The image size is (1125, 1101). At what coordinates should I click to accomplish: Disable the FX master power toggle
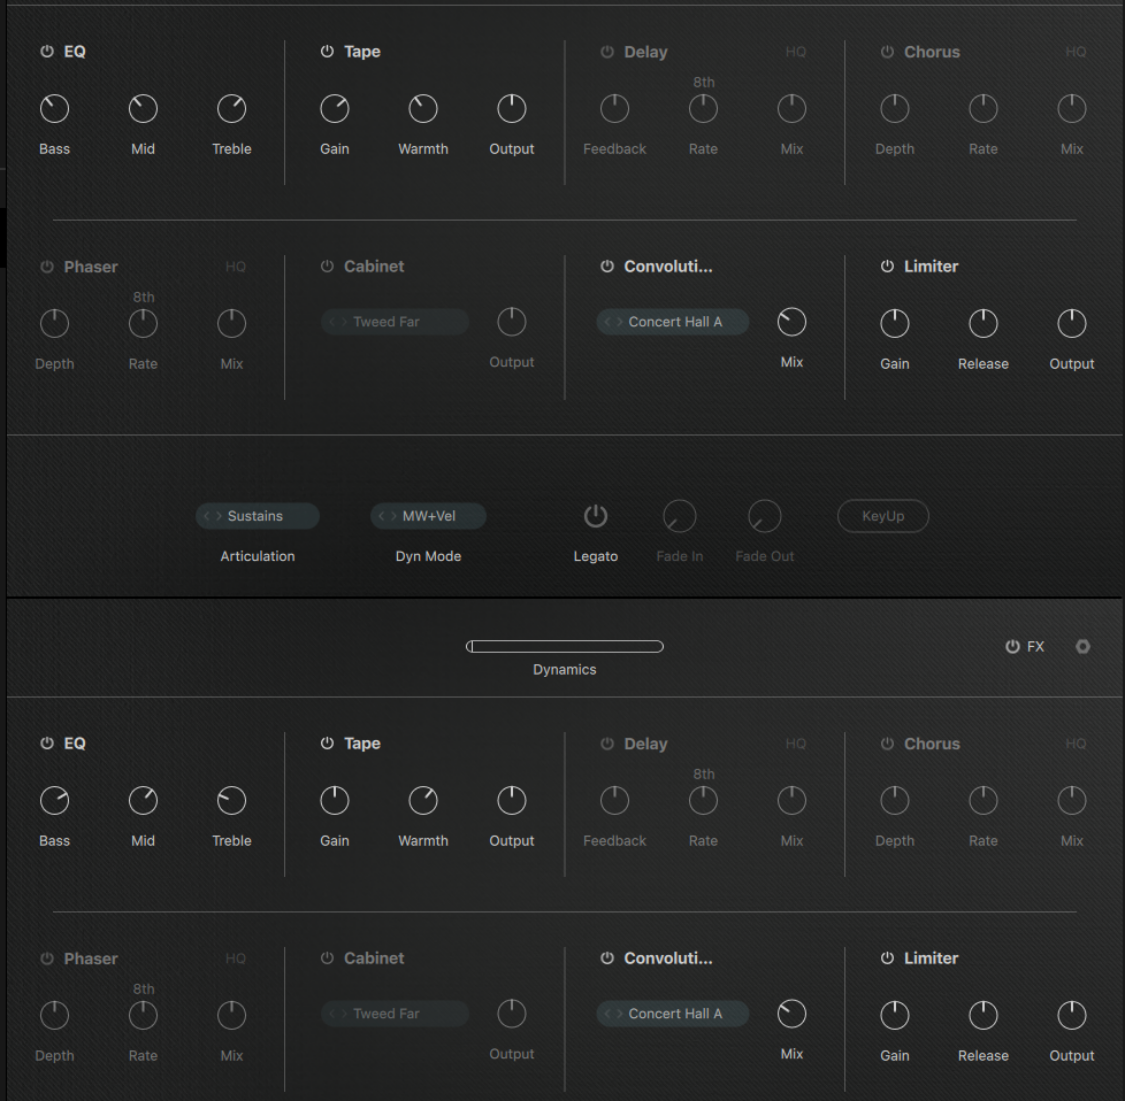pyautogui.click(x=1010, y=646)
